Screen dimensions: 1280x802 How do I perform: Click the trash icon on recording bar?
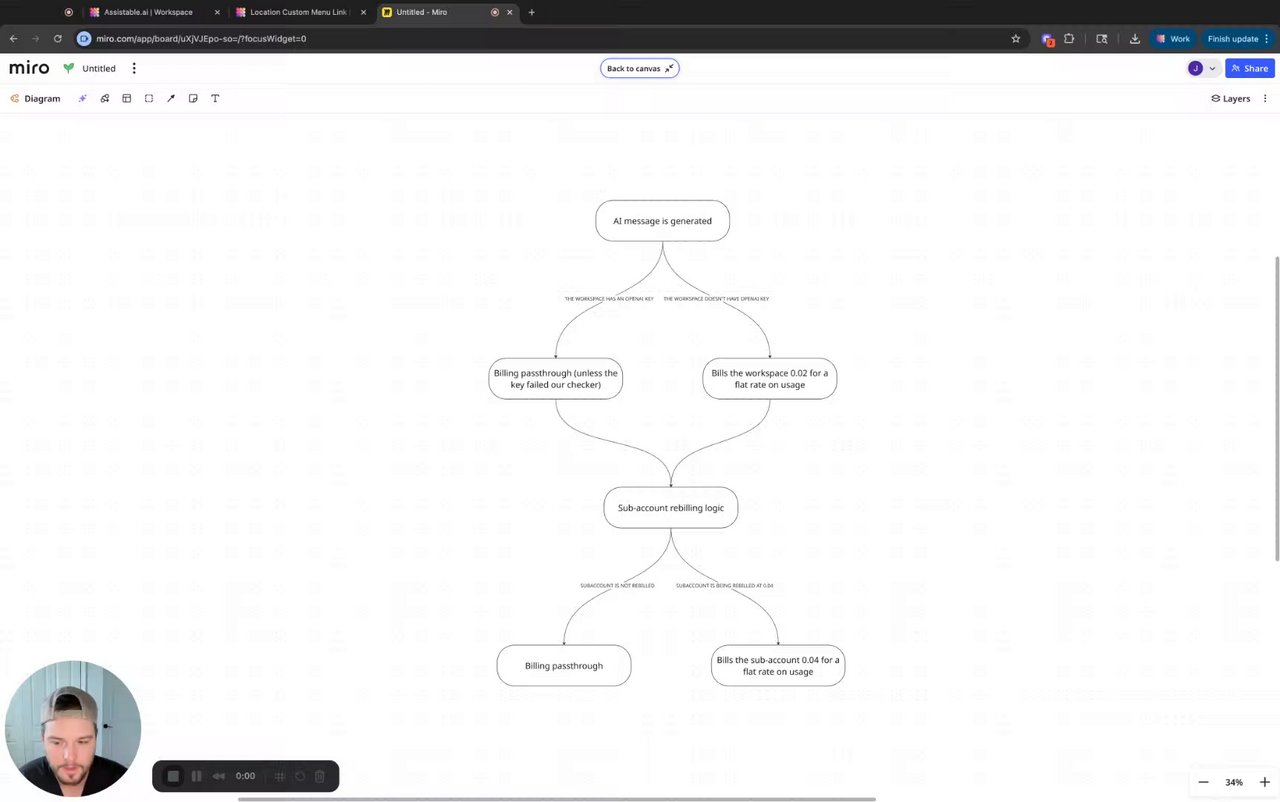(320, 776)
